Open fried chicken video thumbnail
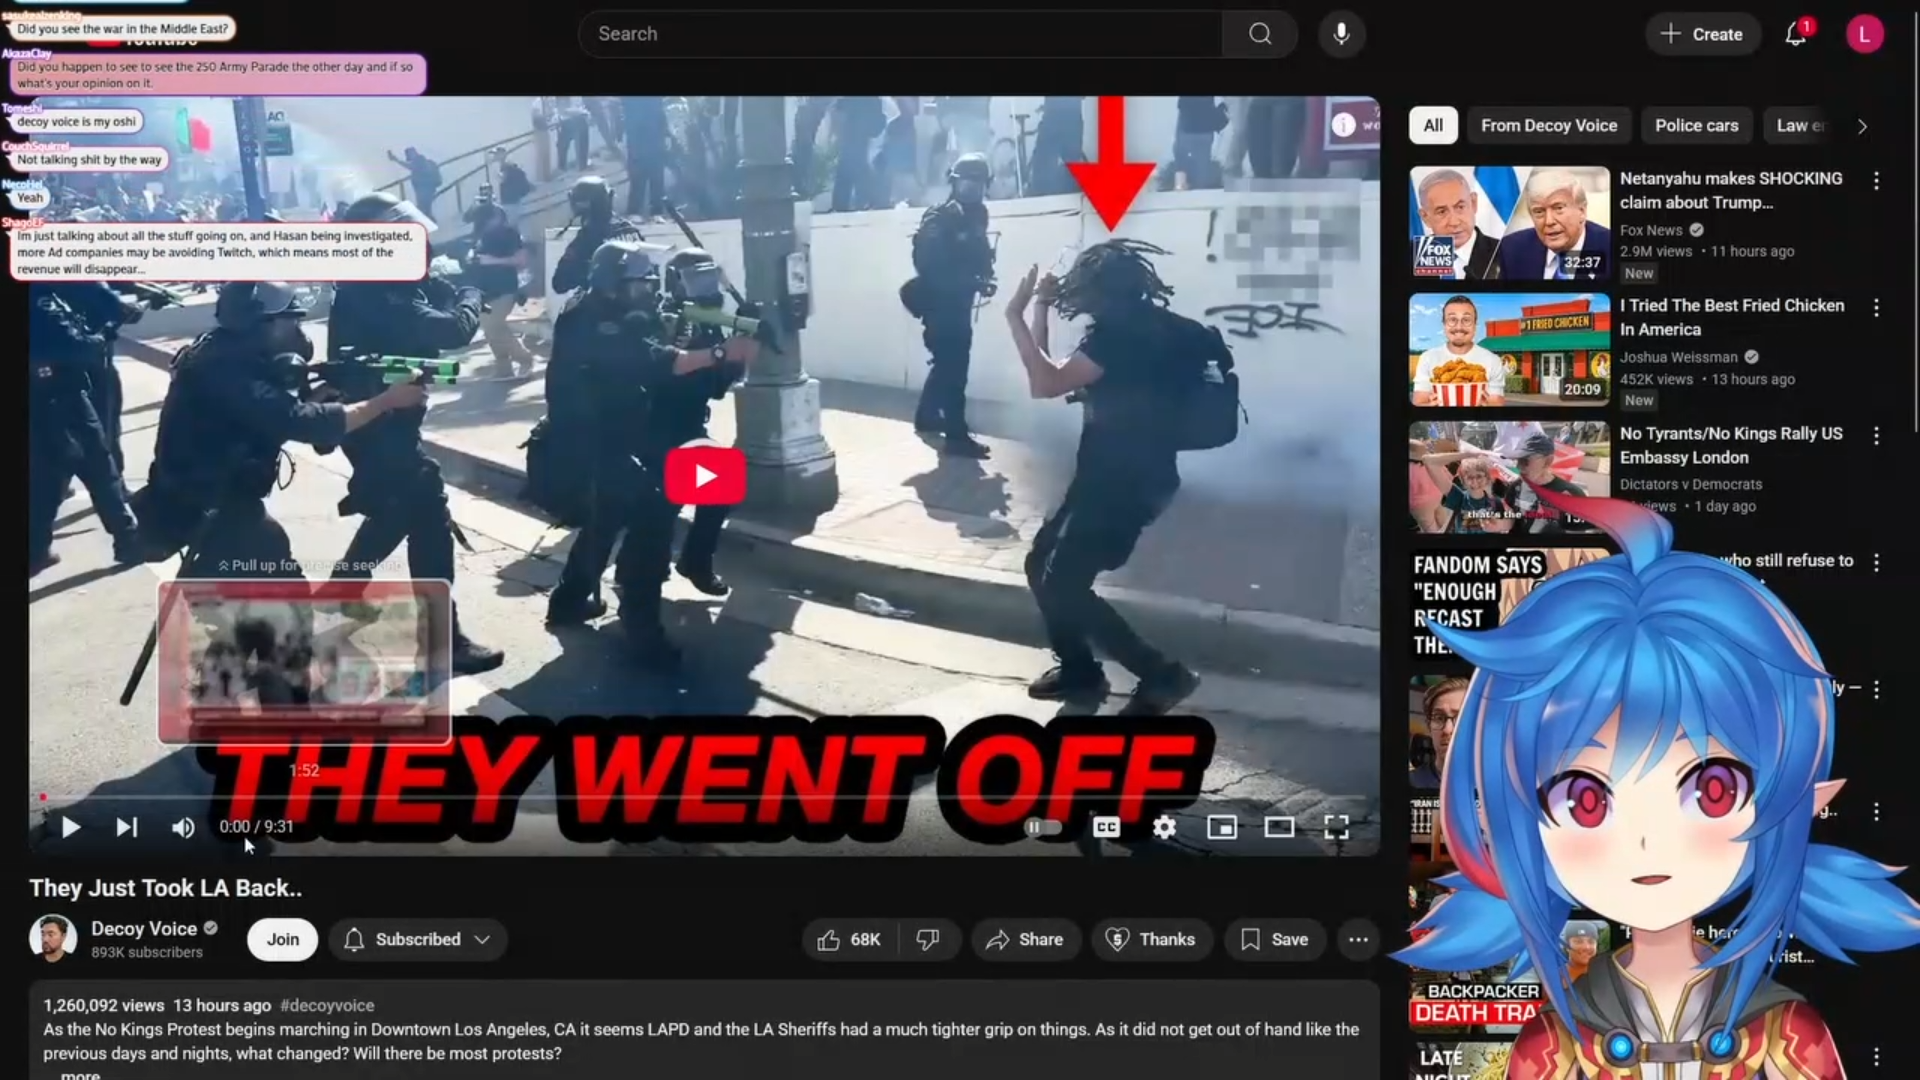1920x1080 pixels. pyautogui.click(x=1509, y=349)
